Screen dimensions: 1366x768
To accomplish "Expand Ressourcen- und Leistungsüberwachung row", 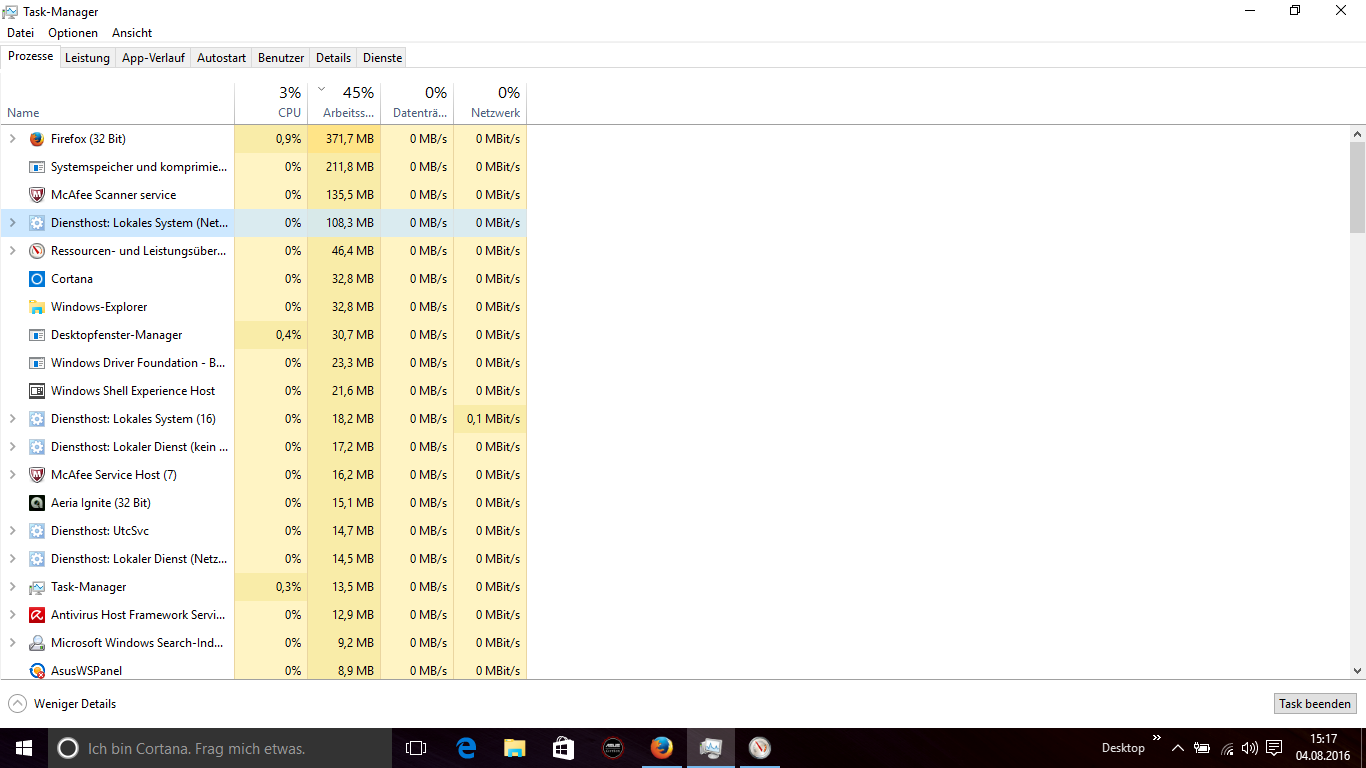I will pos(12,251).
